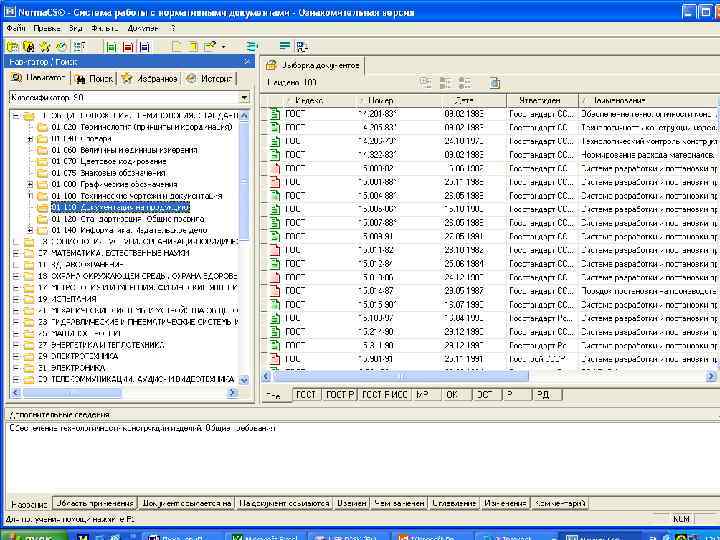Sort by the Утвержден column header
The height and width of the screenshot is (540, 720).
tap(541, 101)
